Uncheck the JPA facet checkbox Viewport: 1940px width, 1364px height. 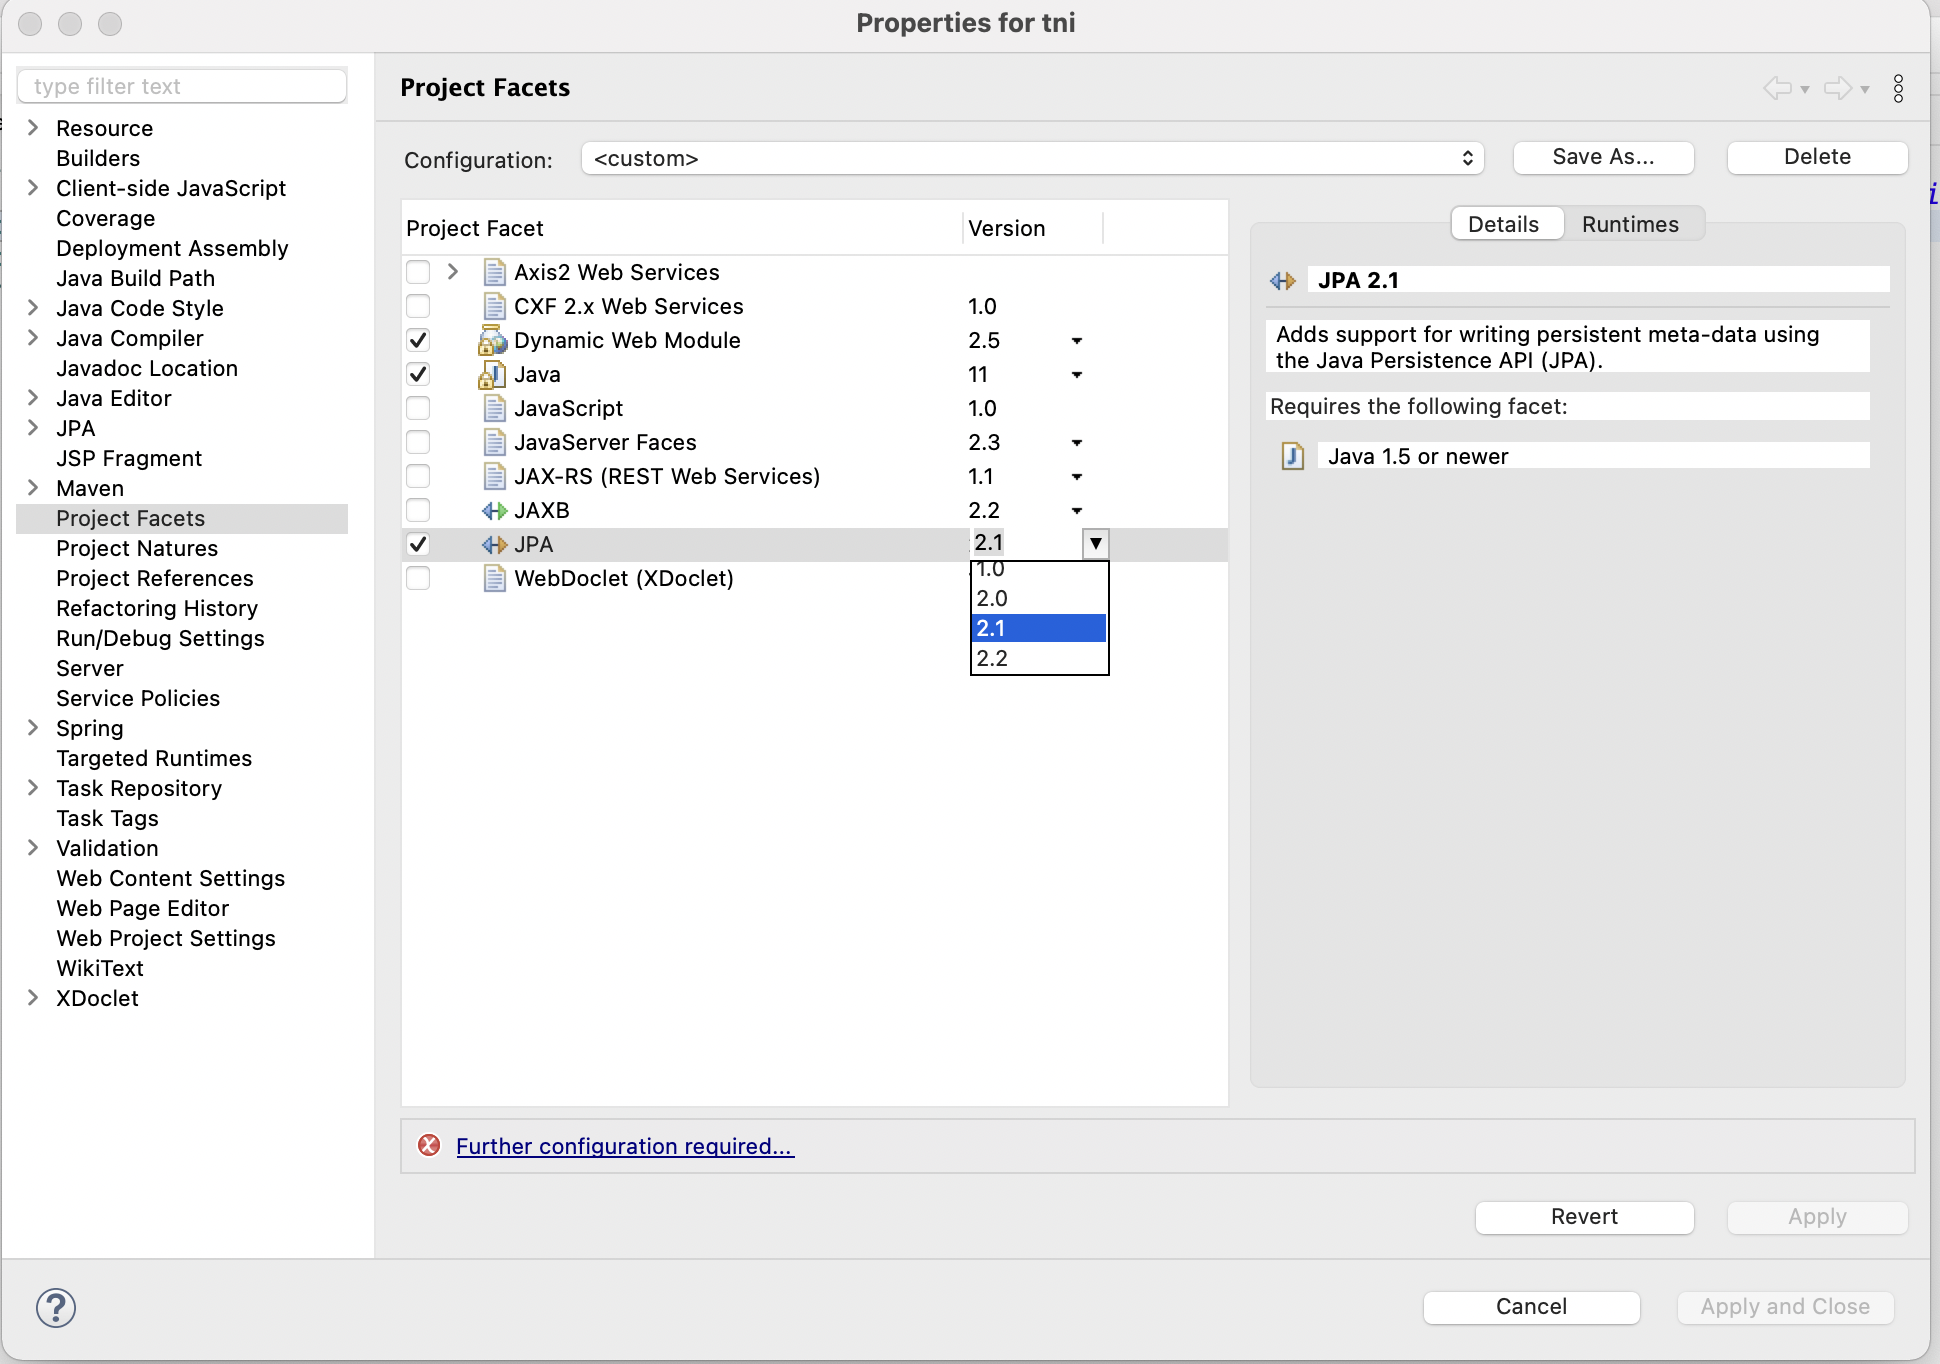coord(418,545)
